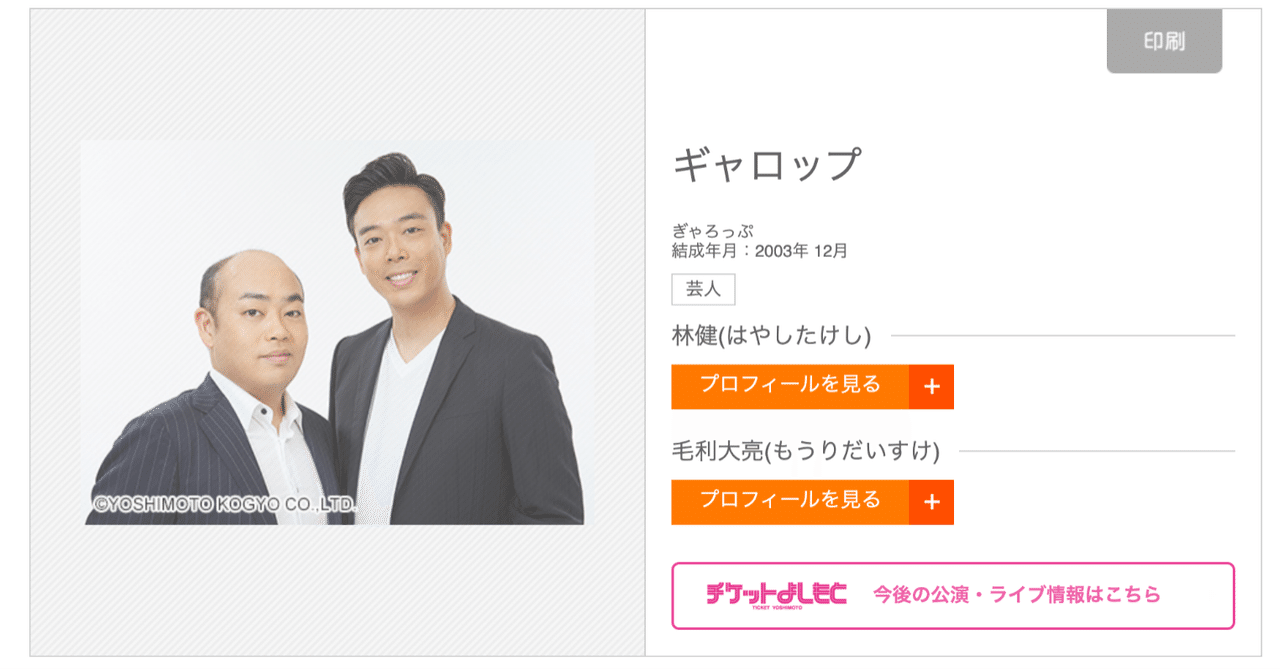1280x671 pixels.
Task: Click the ぎゃろっぷ hiragana reading text
Action: [x=713, y=232]
